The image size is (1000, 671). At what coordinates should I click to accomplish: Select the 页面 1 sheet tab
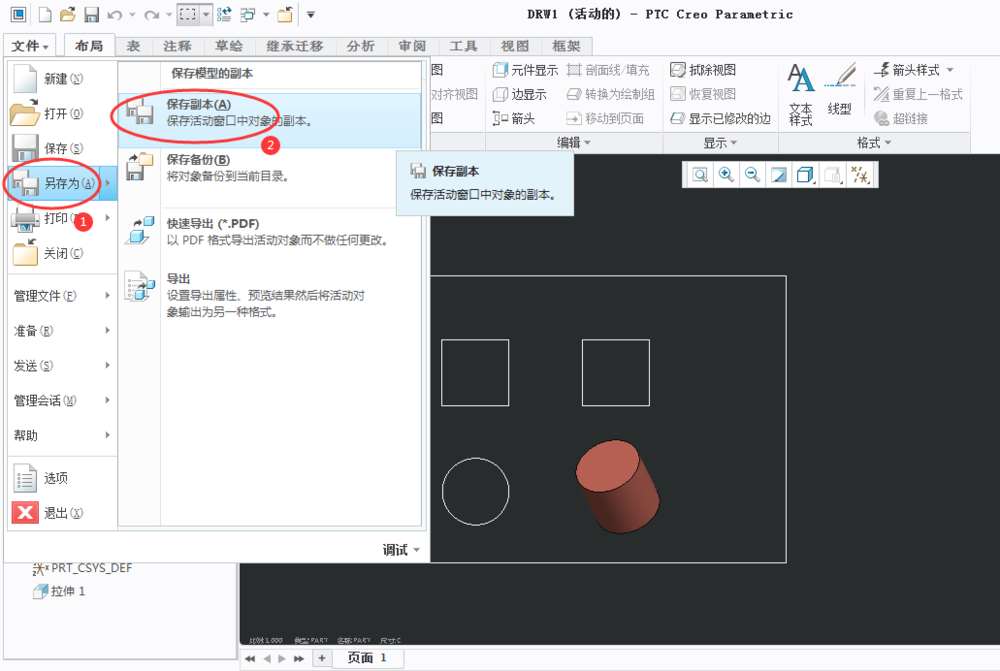click(x=367, y=658)
